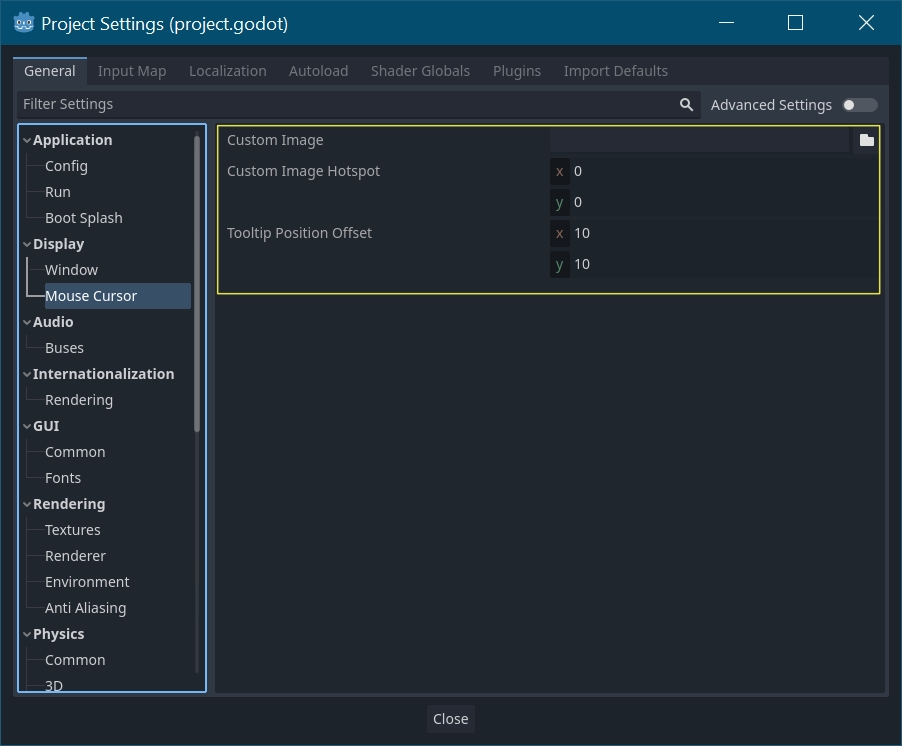This screenshot has width=902, height=746.
Task: Collapse the Display category arrow
Action: (27, 245)
